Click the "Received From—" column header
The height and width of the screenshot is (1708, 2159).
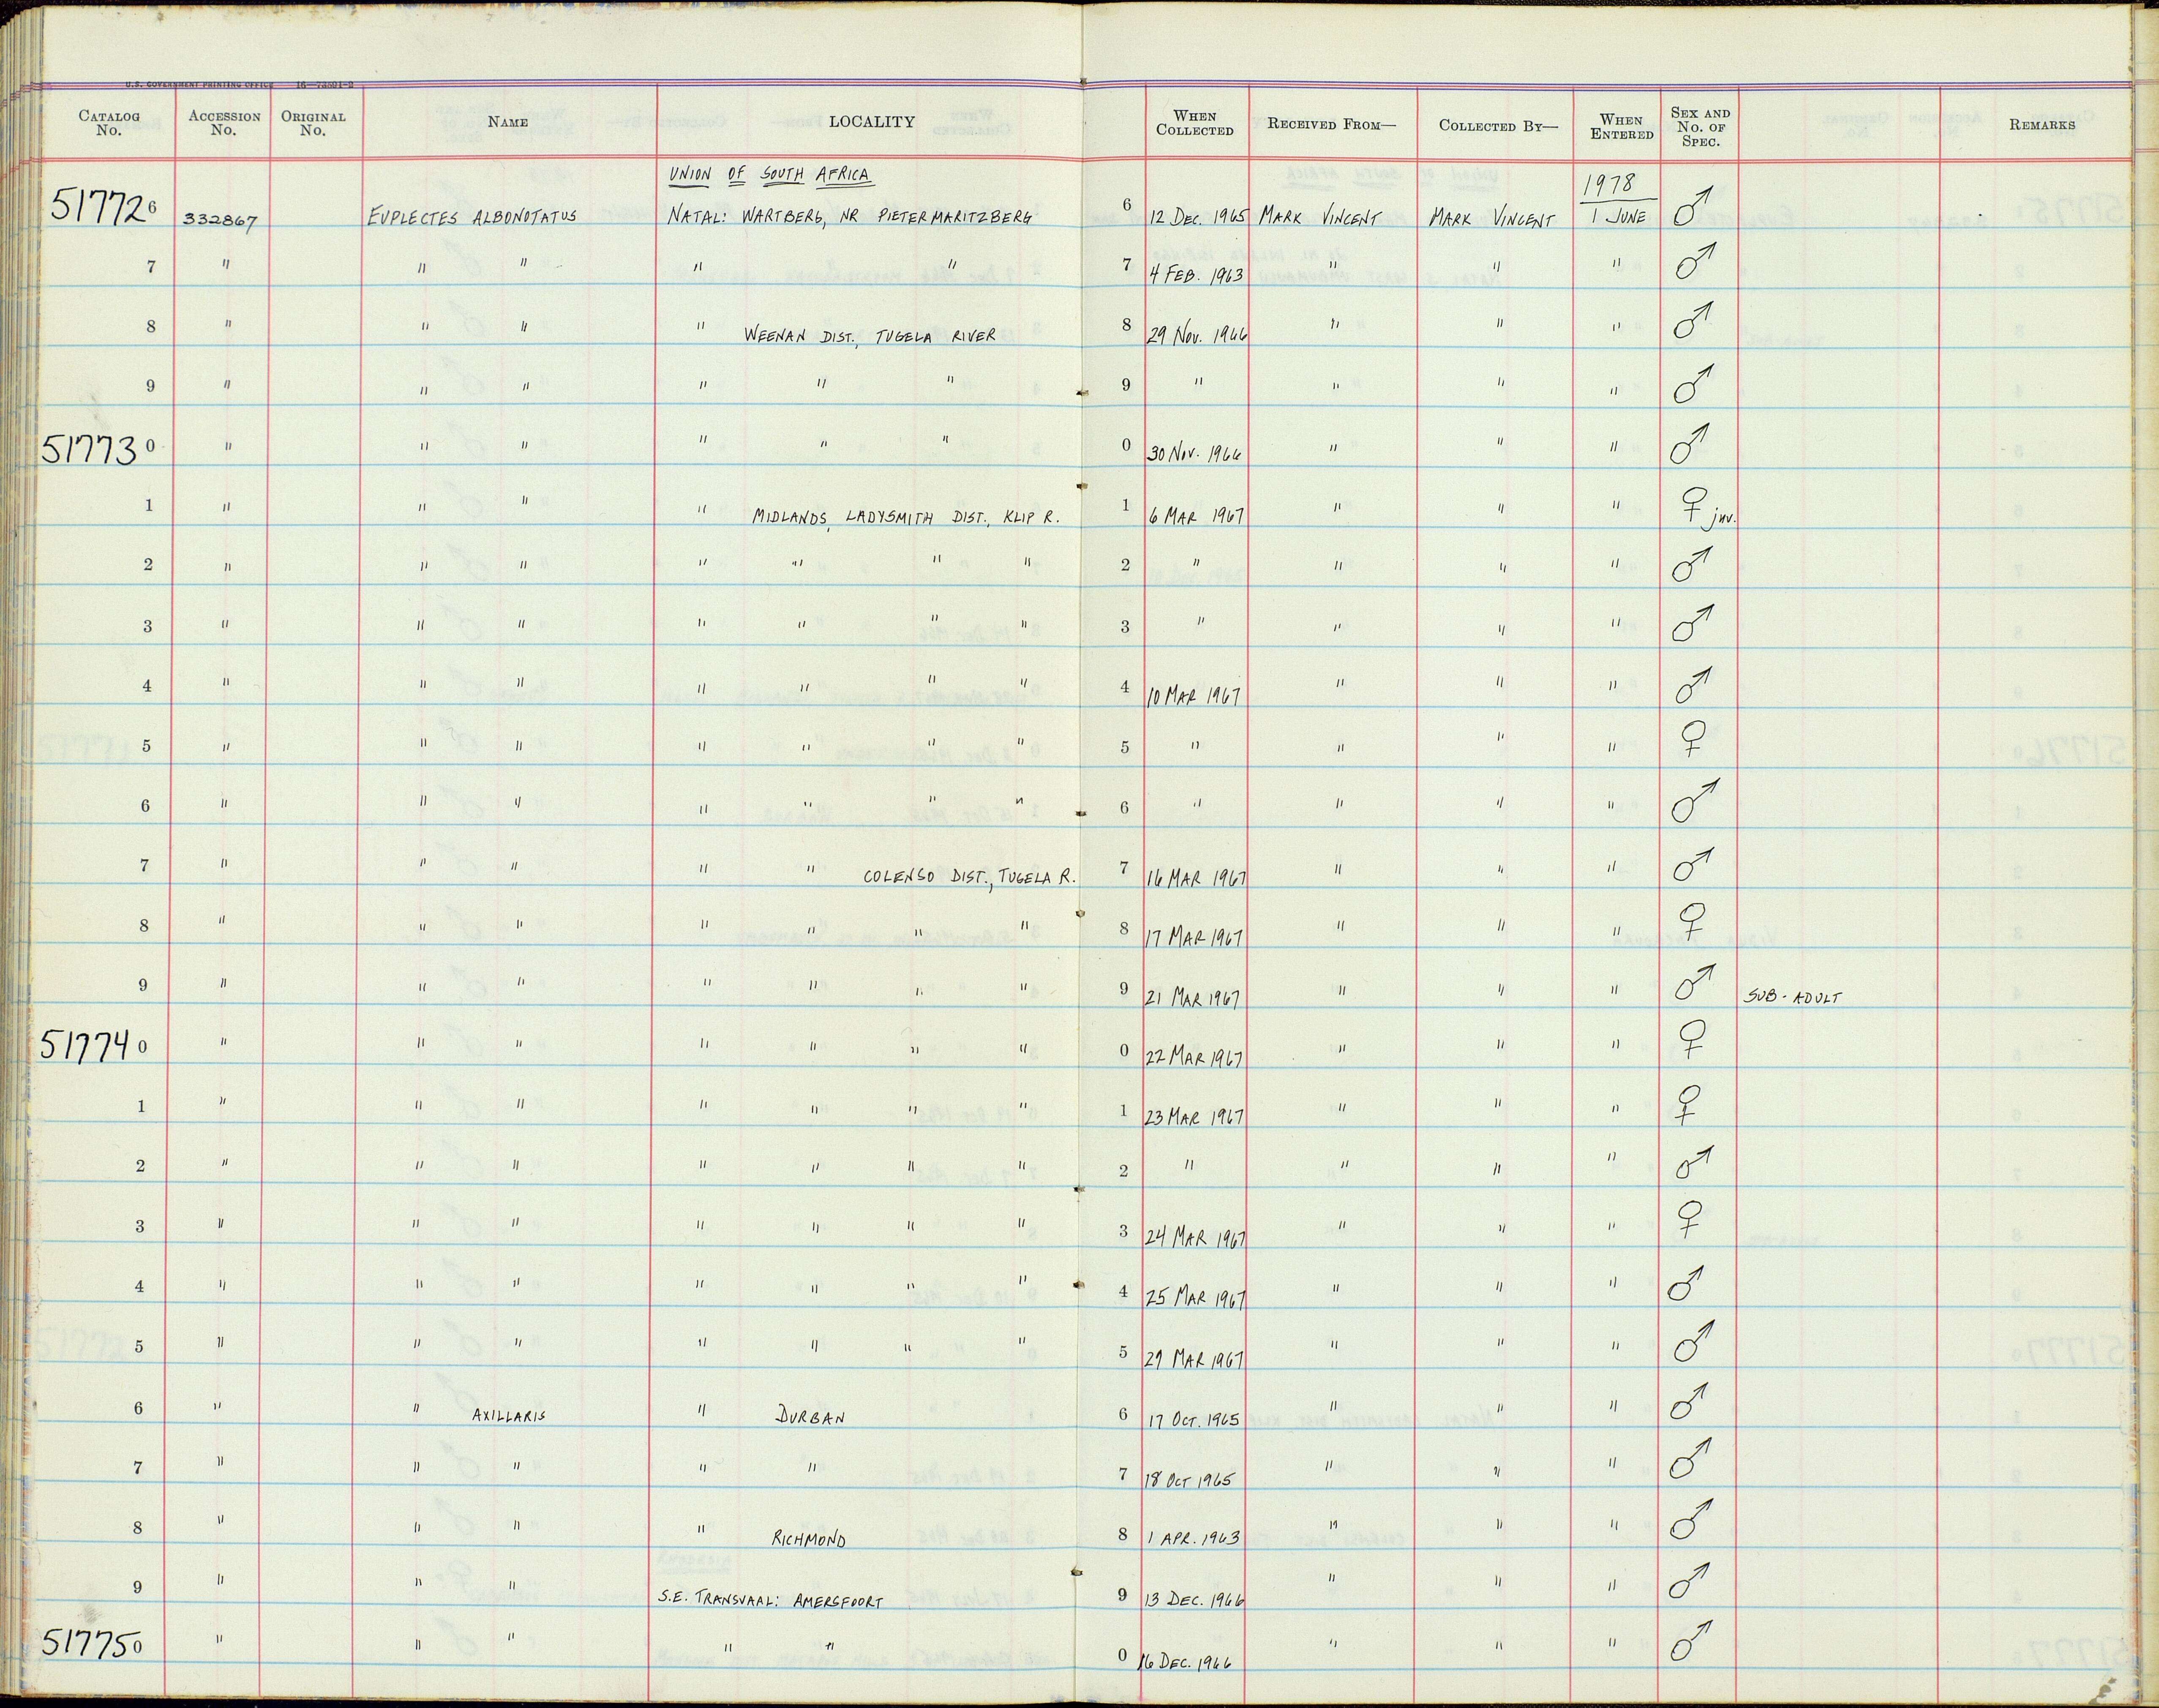(1330, 124)
